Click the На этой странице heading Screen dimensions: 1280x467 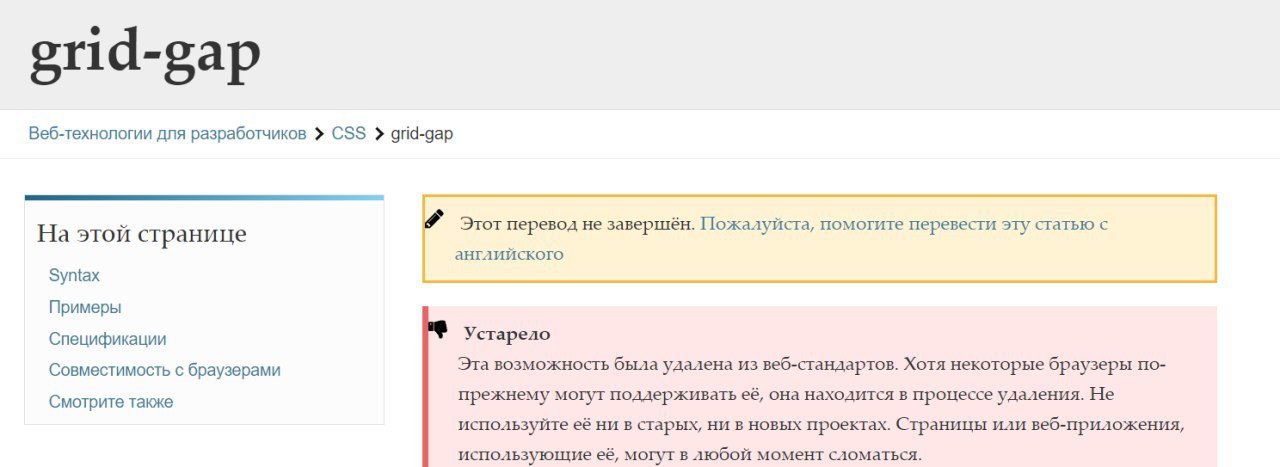(x=142, y=234)
